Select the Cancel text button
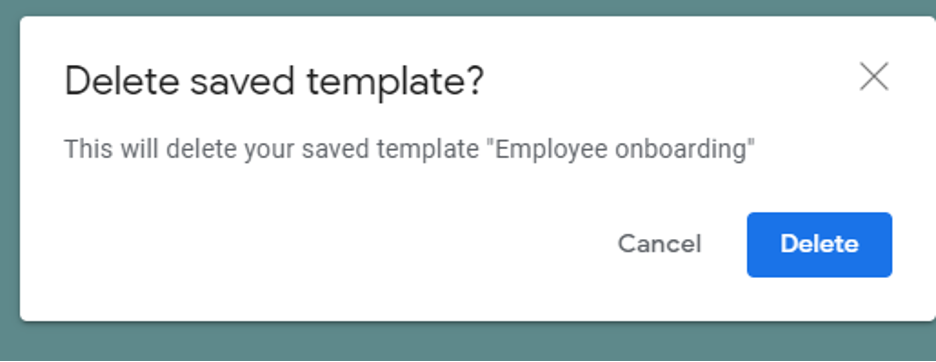The image size is (936, 362). pyautogui.click(x=659, y=244)
